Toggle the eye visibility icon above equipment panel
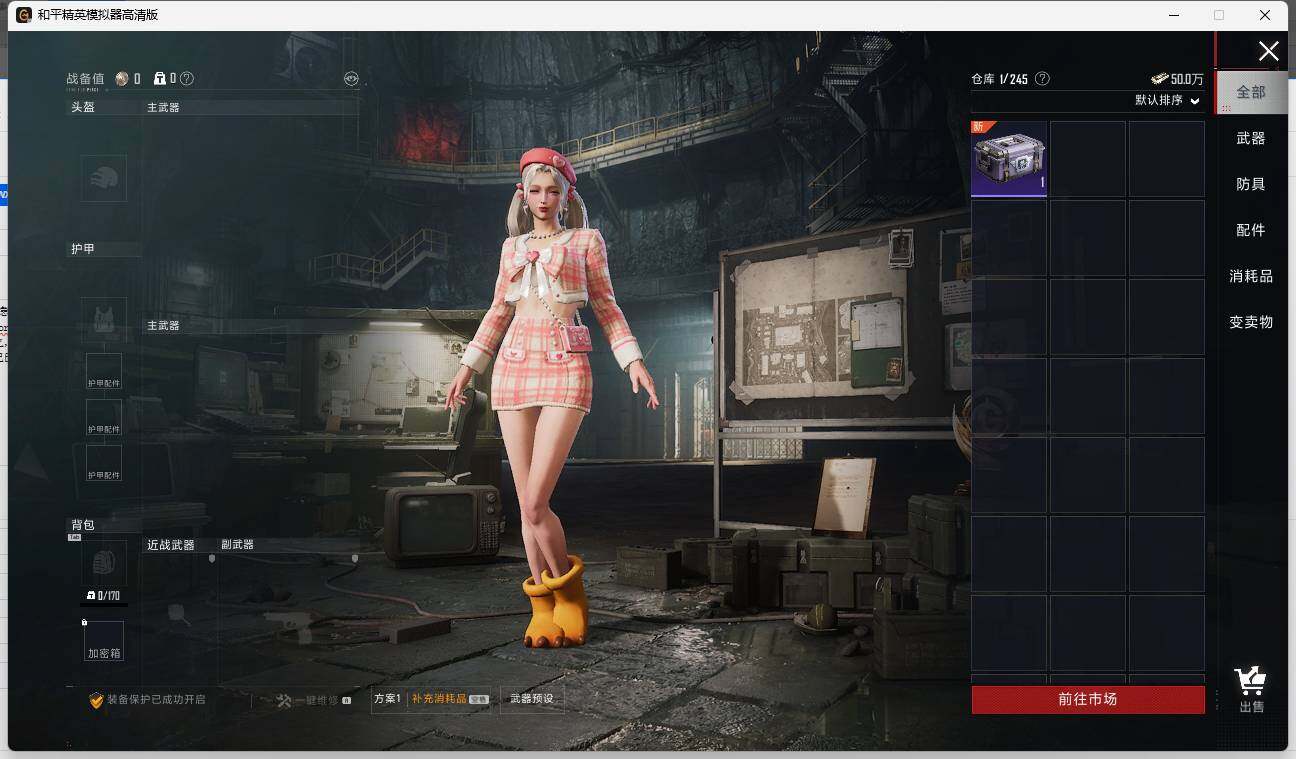This screenshot has width=1296, height=759. tap(351, 79)
